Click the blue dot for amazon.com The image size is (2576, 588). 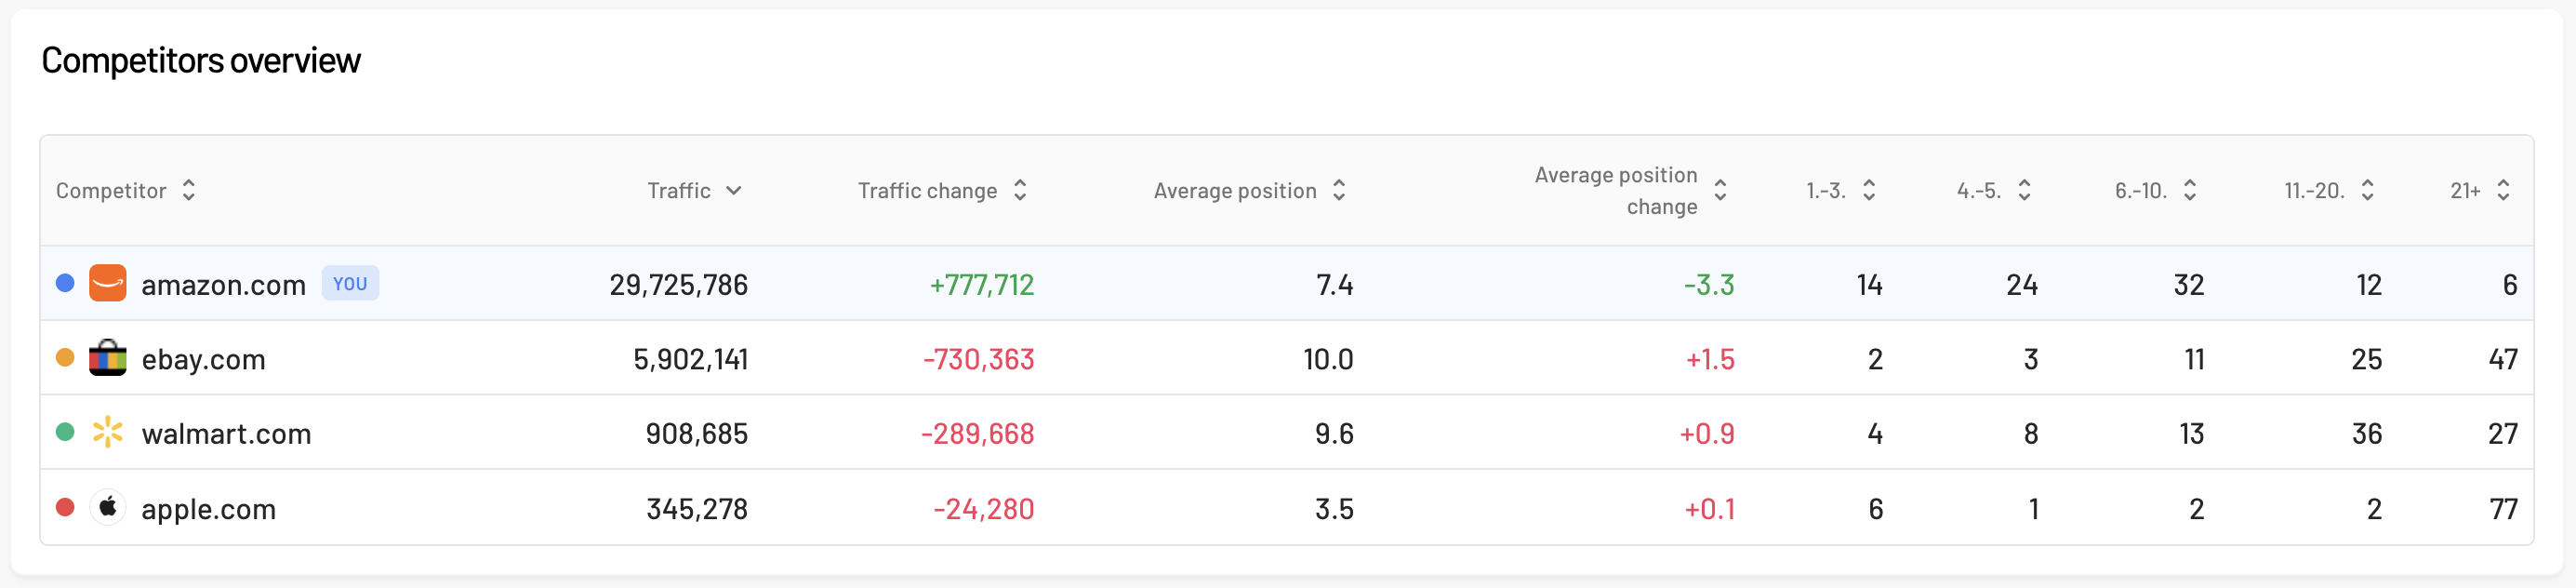pyautogui.click(x=65, y=283)
